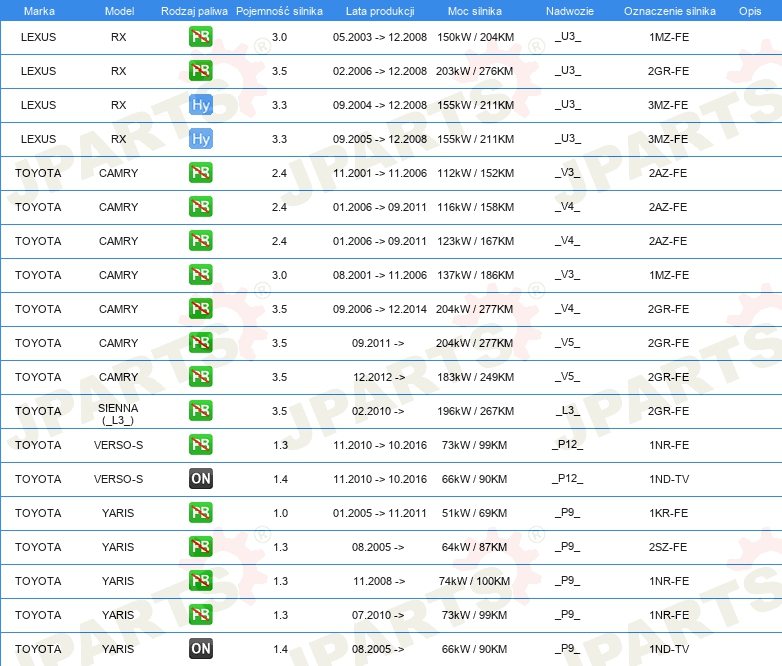
Task: Click the Lata produkcji column header
Action: coord(380,11)
